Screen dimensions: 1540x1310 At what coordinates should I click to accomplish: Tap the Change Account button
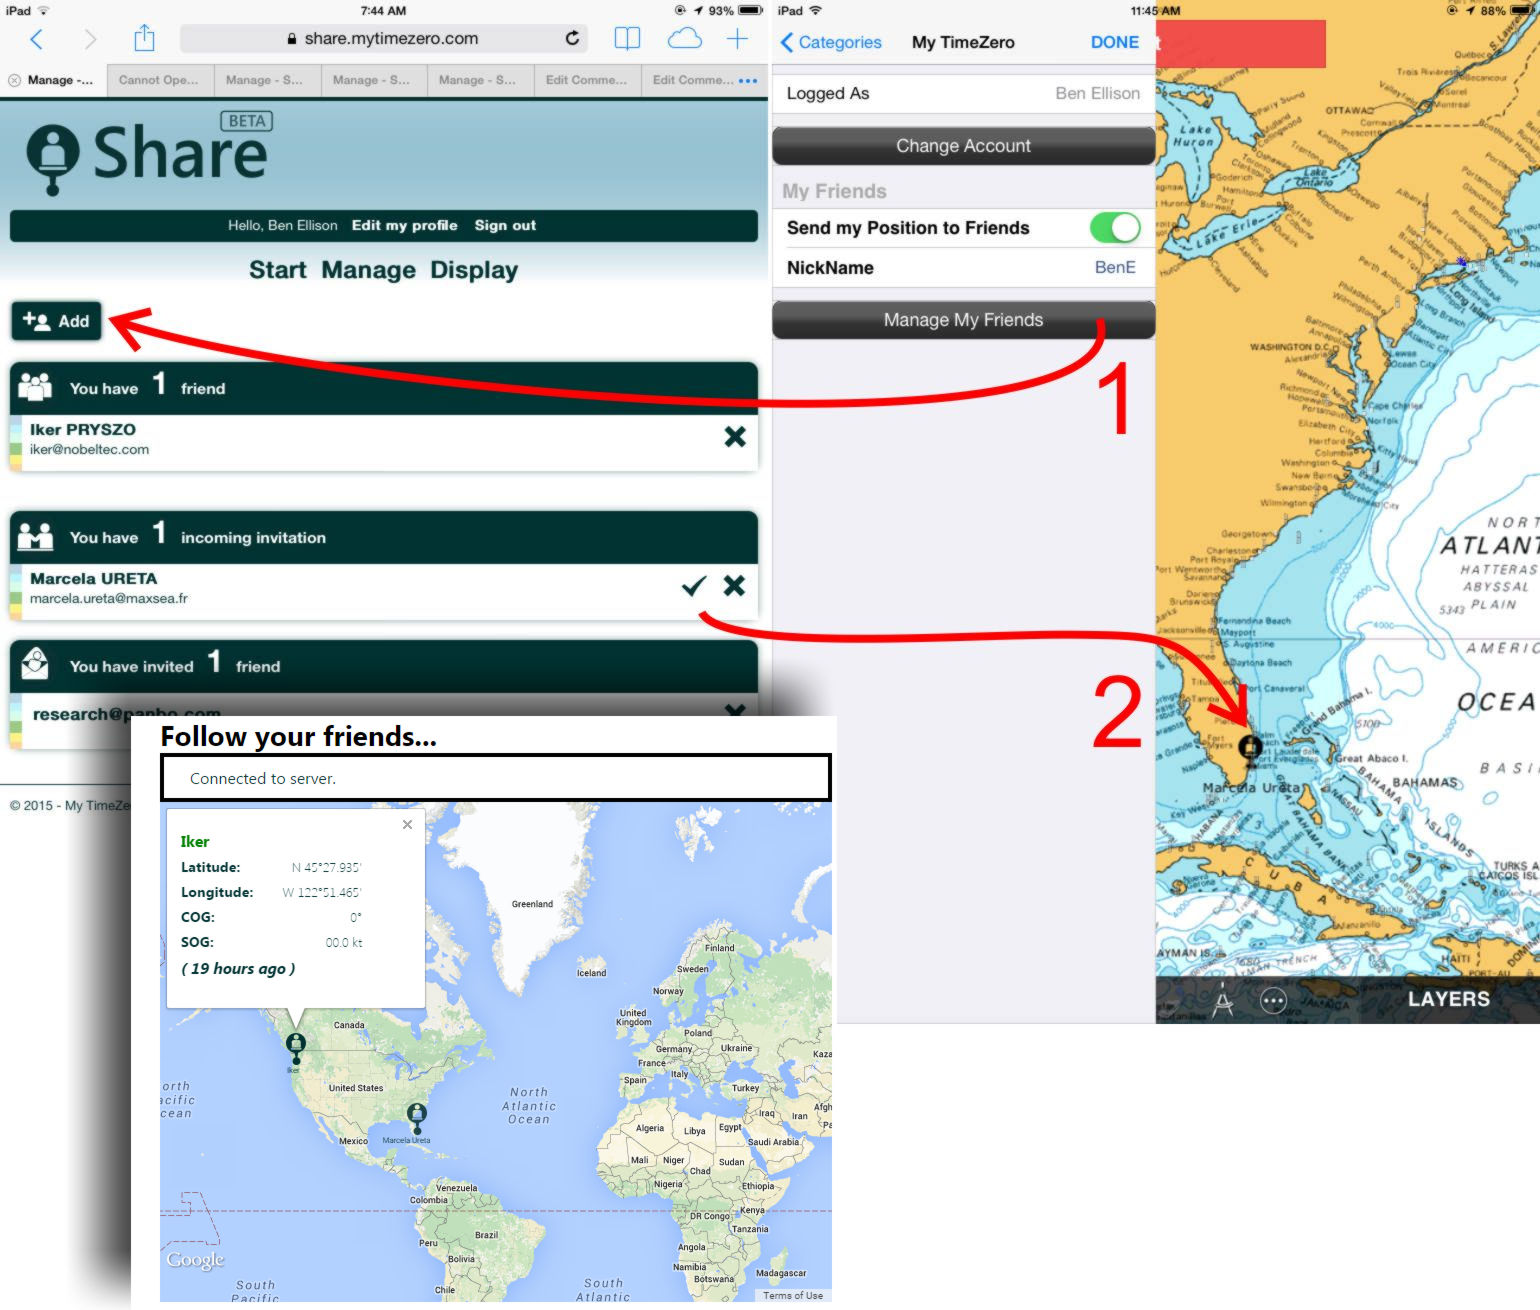963,146
